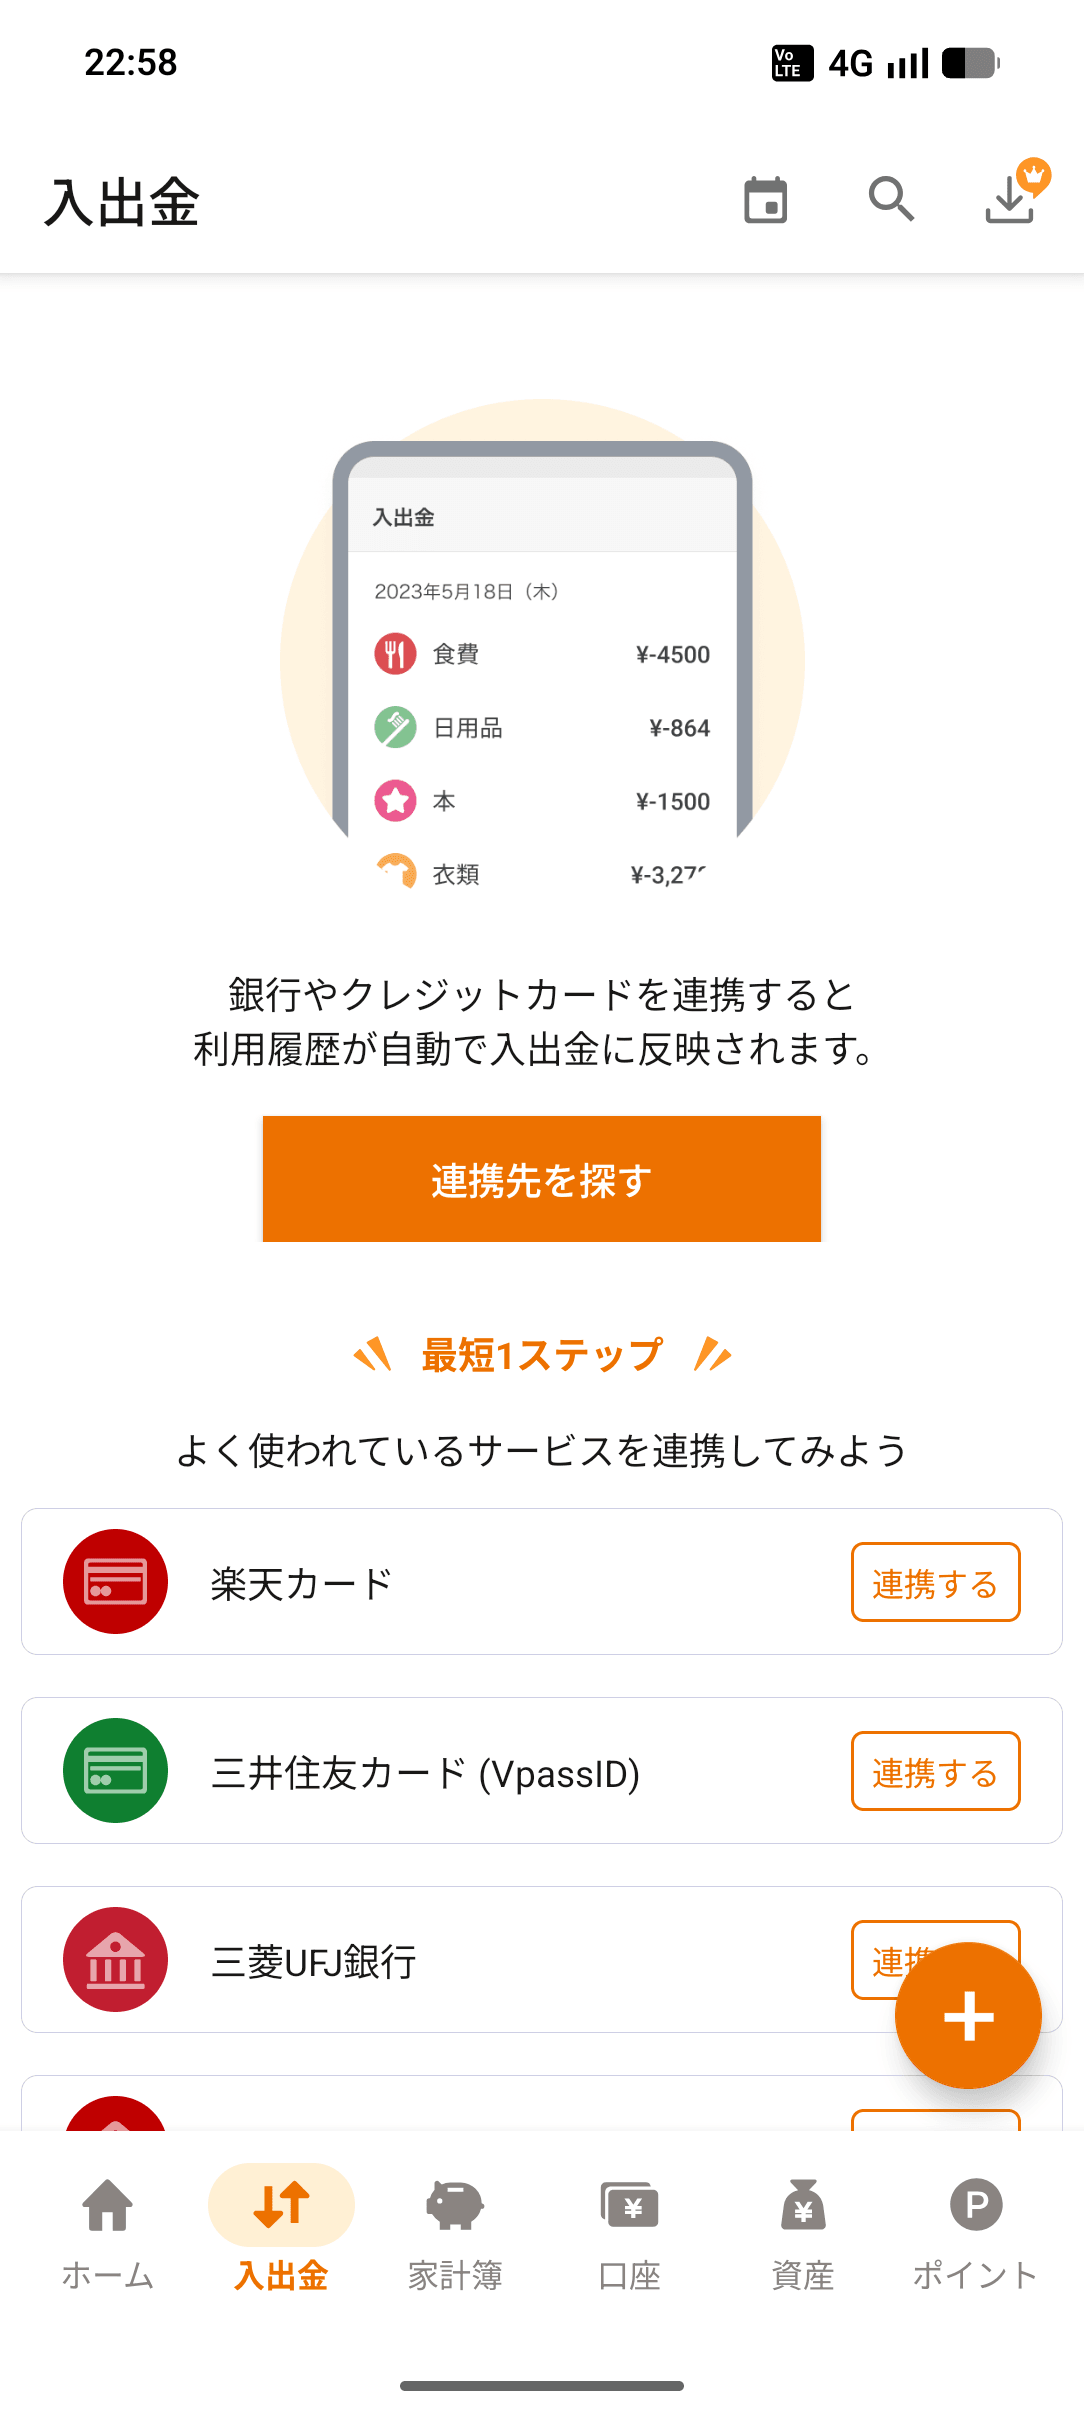Screen dimensions: 1084x2412
Task: Tap the 三菱UFJ銀行 bank icon
Action: (115, 1960)
